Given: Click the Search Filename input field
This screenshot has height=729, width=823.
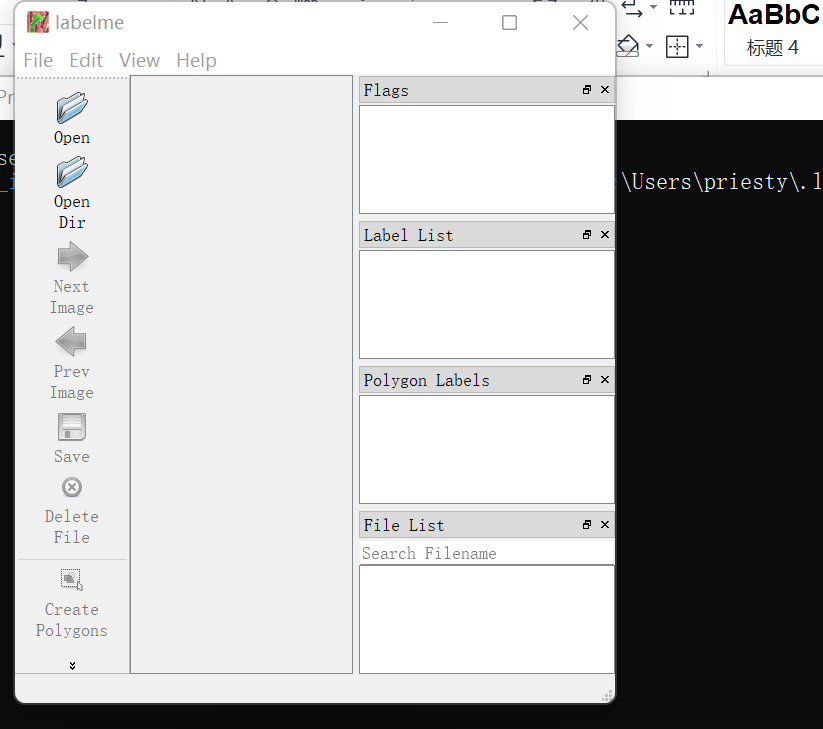Looking at the screenshot, I should click(x=487, y=553).
